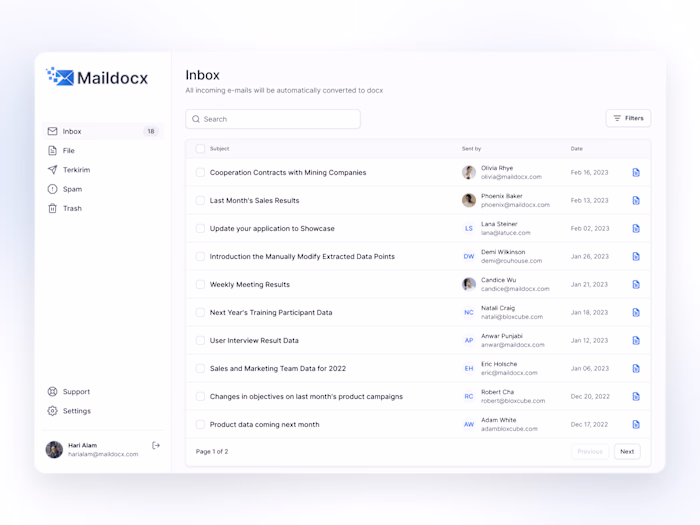Click Olivia Rhye's avatar photo
This screenshot has height=525, width=700.
(x=469, y=172)
